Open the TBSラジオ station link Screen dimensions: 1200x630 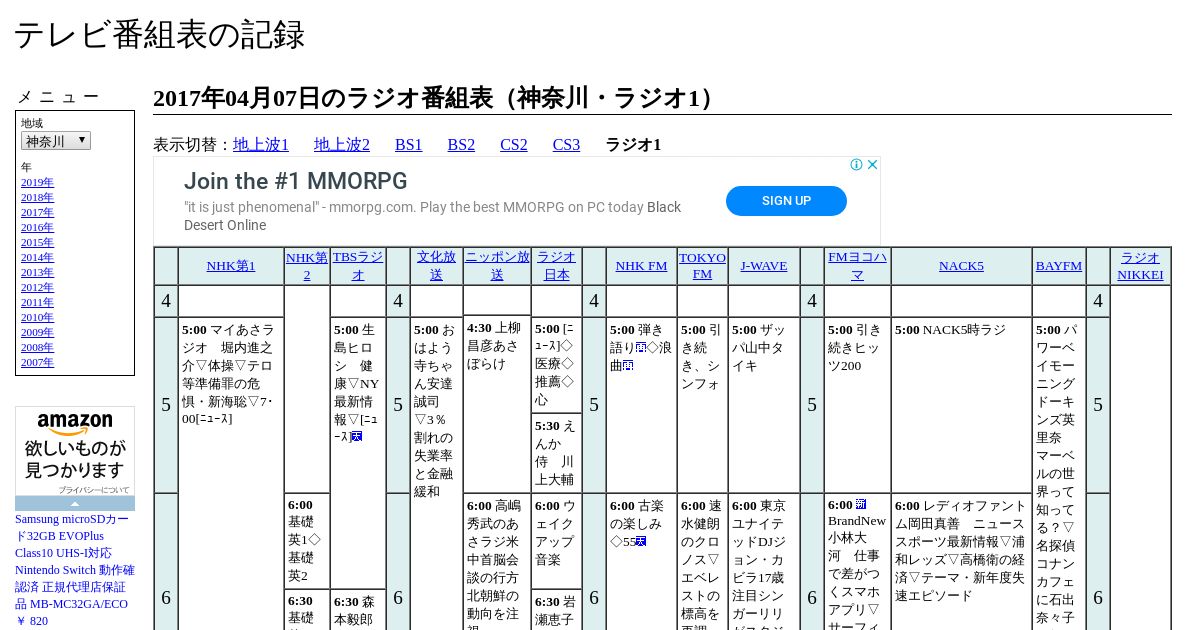coord(358,266)
